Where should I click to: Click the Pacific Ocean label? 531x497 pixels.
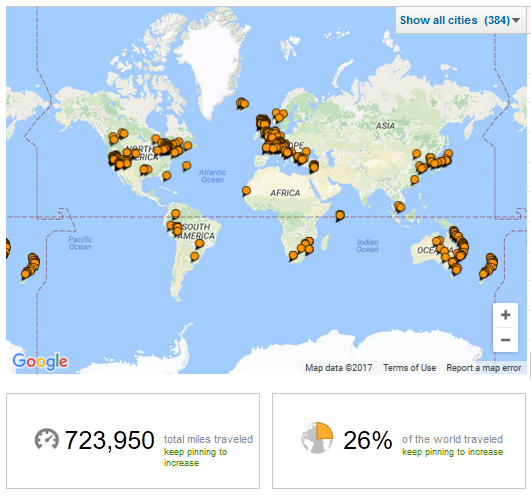click(x=80, y=243)
